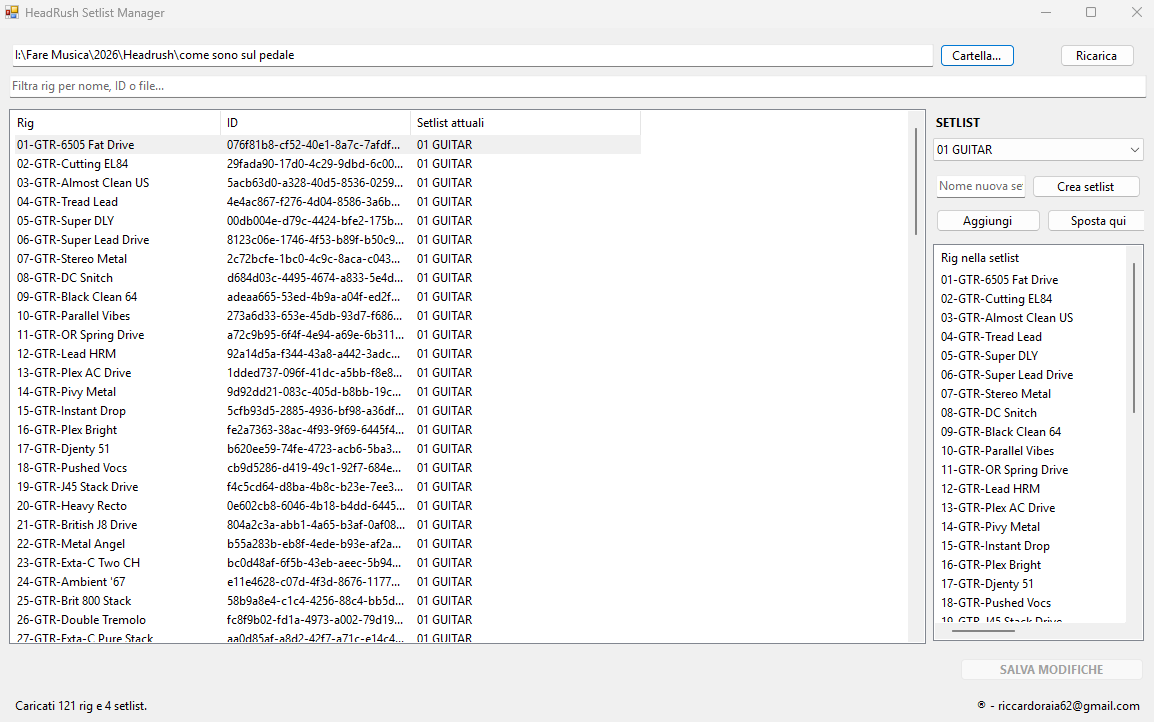Open the Cartella... folder browse button
The width and height of the screenshot is (1154, 722).
[977, 56]
